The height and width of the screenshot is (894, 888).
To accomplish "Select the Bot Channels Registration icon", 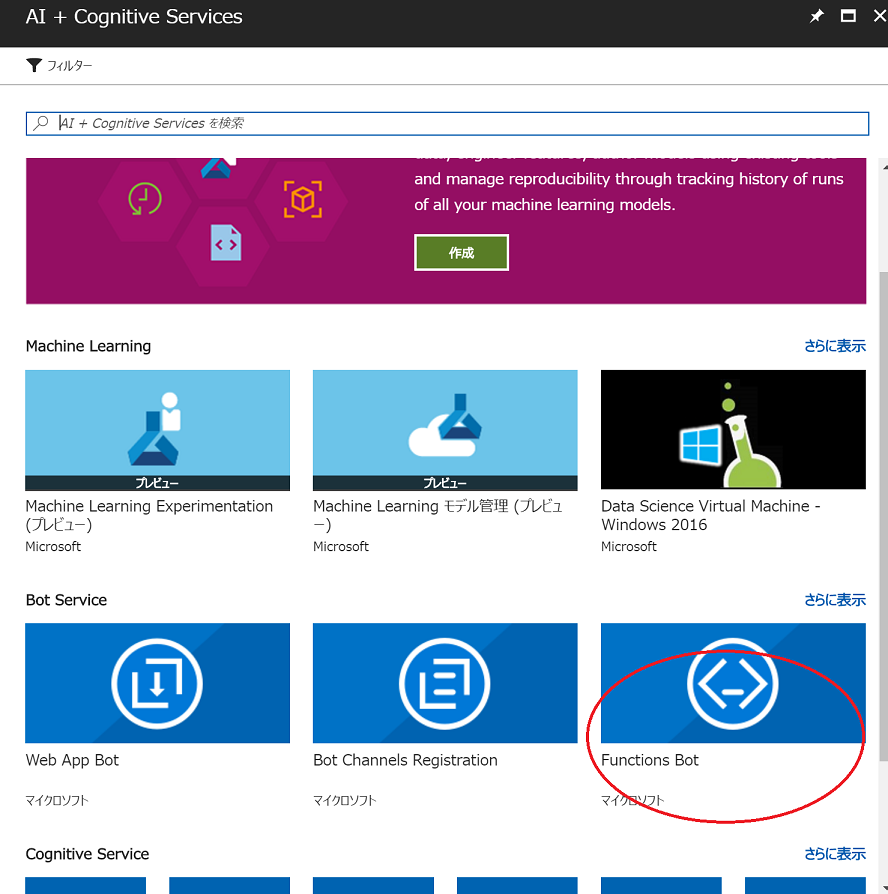I will [445, 683].
